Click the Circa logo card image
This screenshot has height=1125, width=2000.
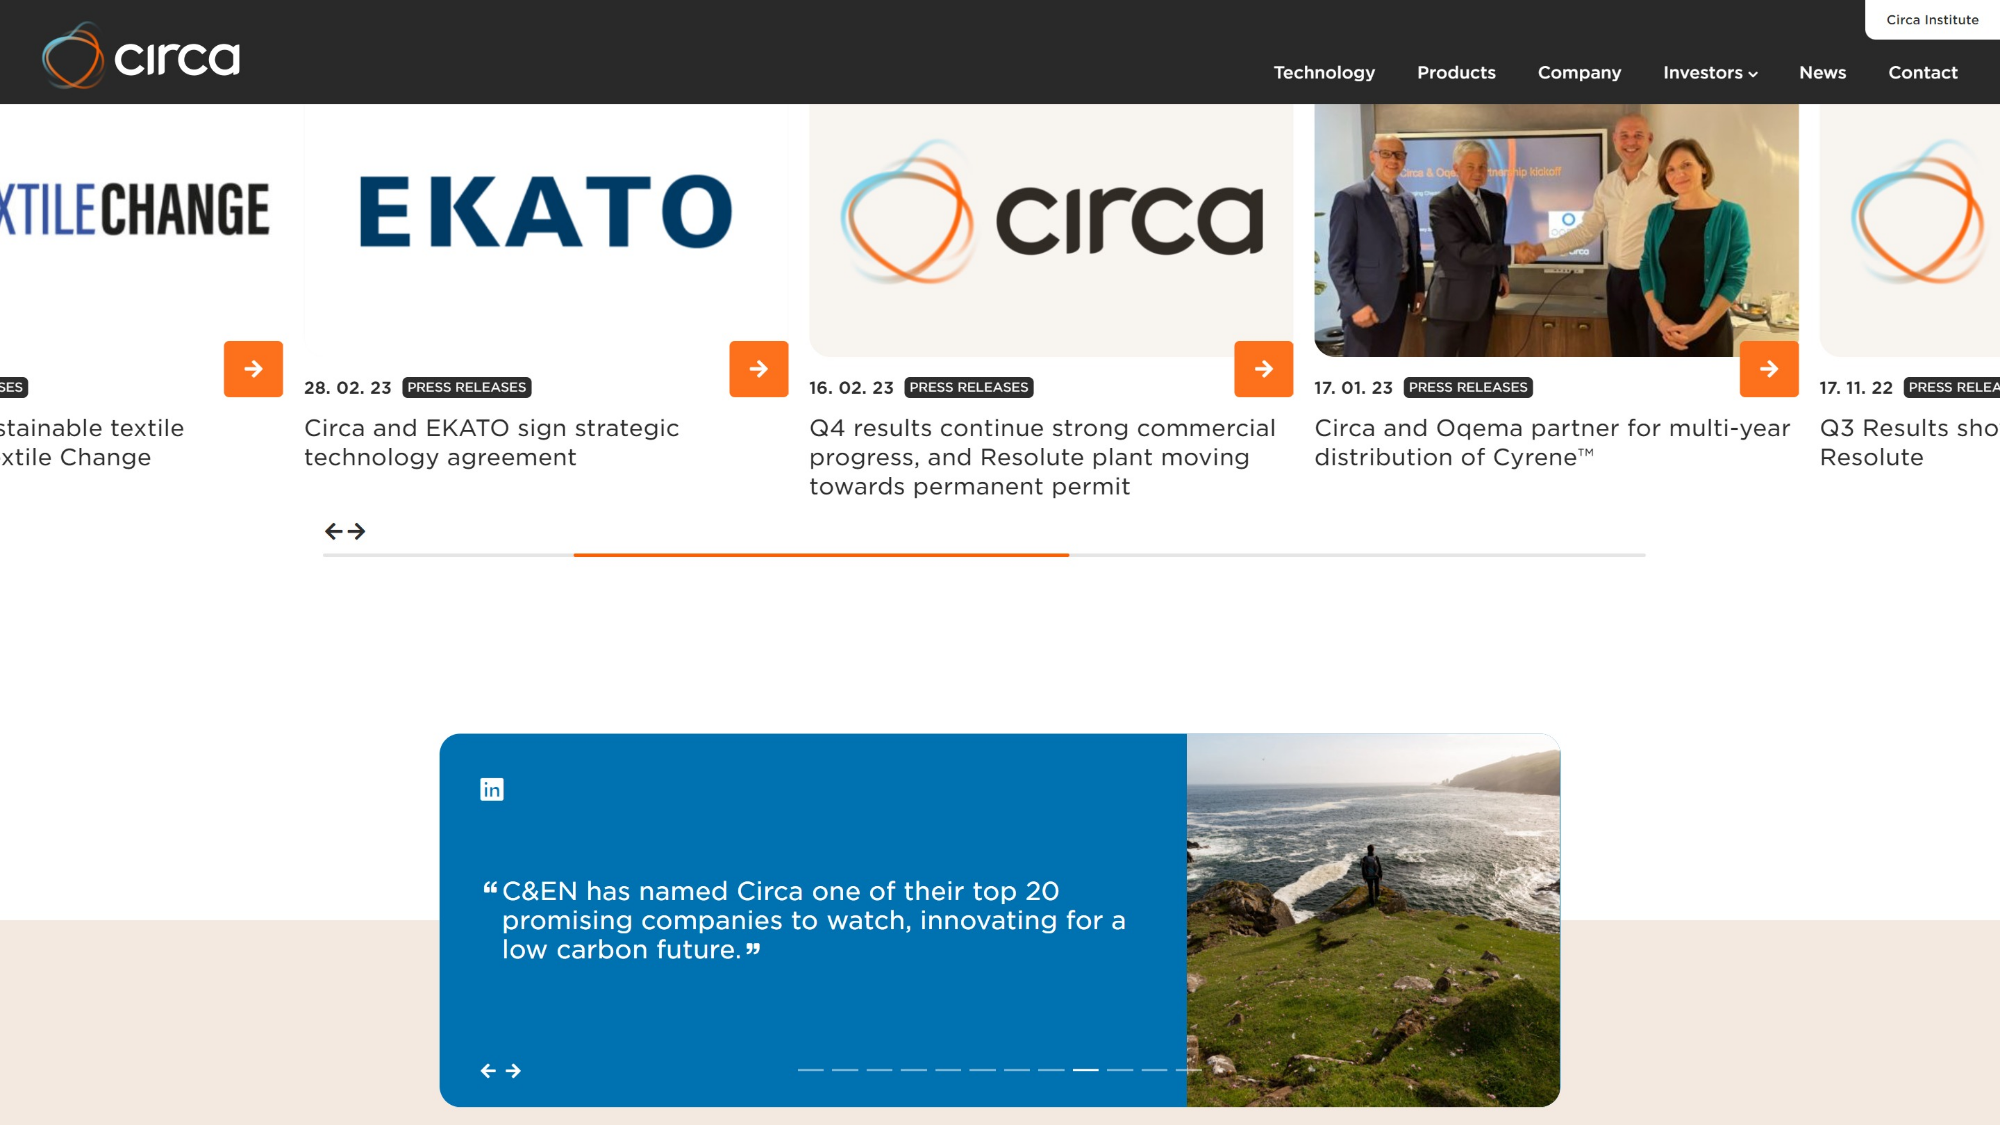pos(1051,230)
